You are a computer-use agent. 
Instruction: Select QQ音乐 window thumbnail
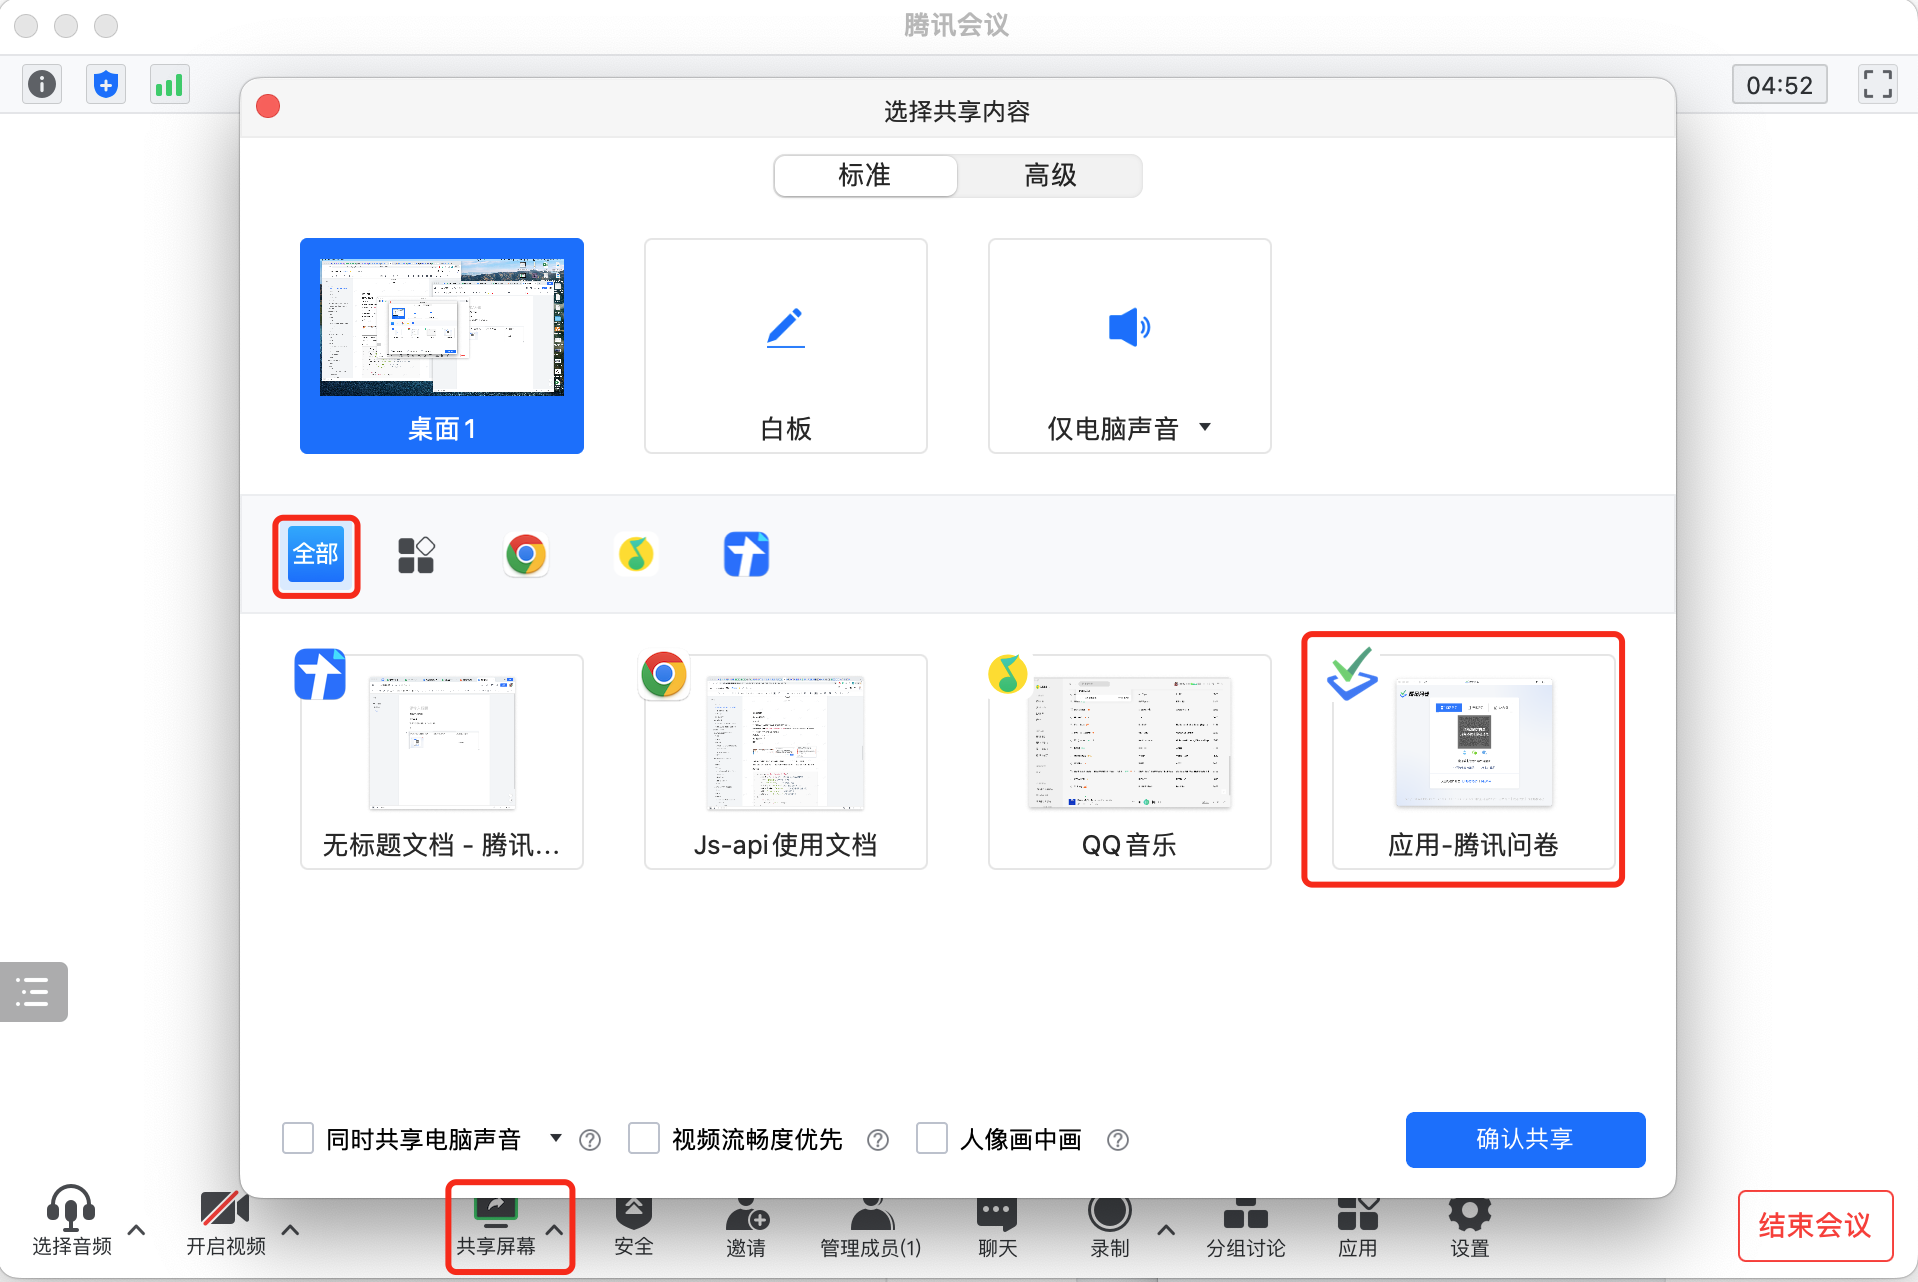(x=1130, y=762)
